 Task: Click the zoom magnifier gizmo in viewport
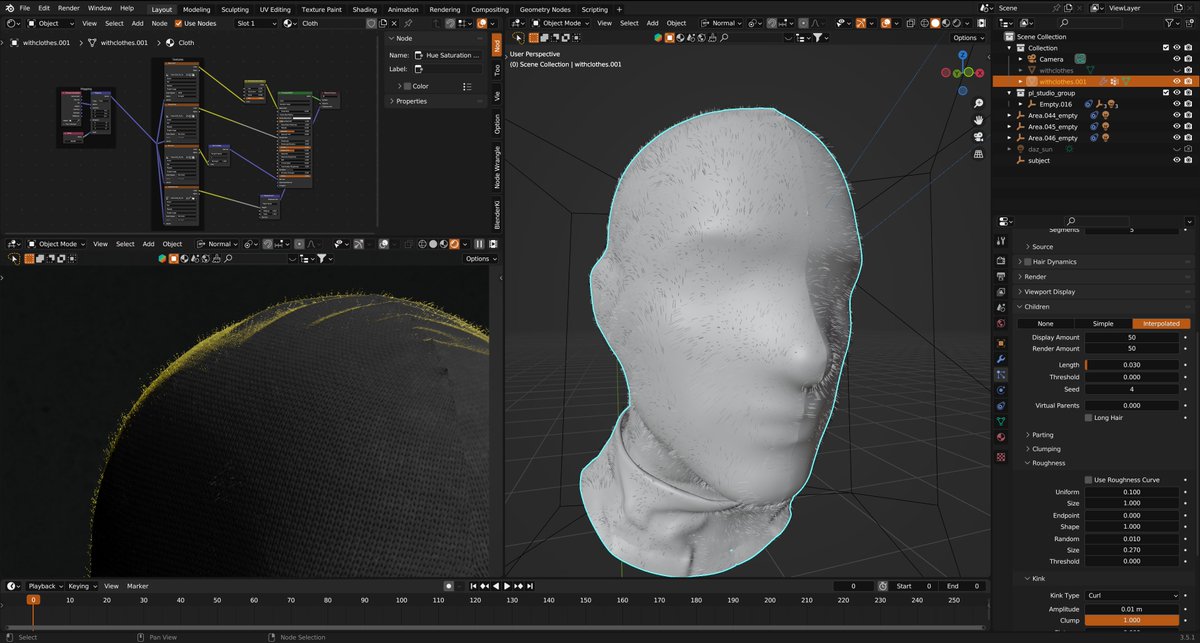point(978,103)
